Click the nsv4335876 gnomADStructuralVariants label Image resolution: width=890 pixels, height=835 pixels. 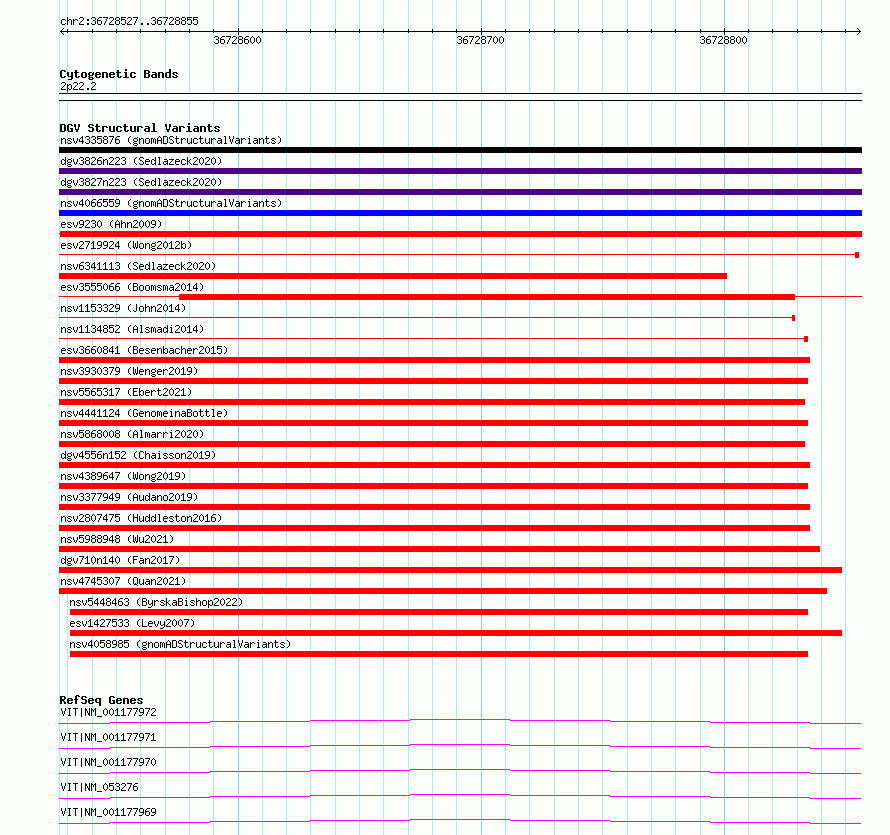171,140
